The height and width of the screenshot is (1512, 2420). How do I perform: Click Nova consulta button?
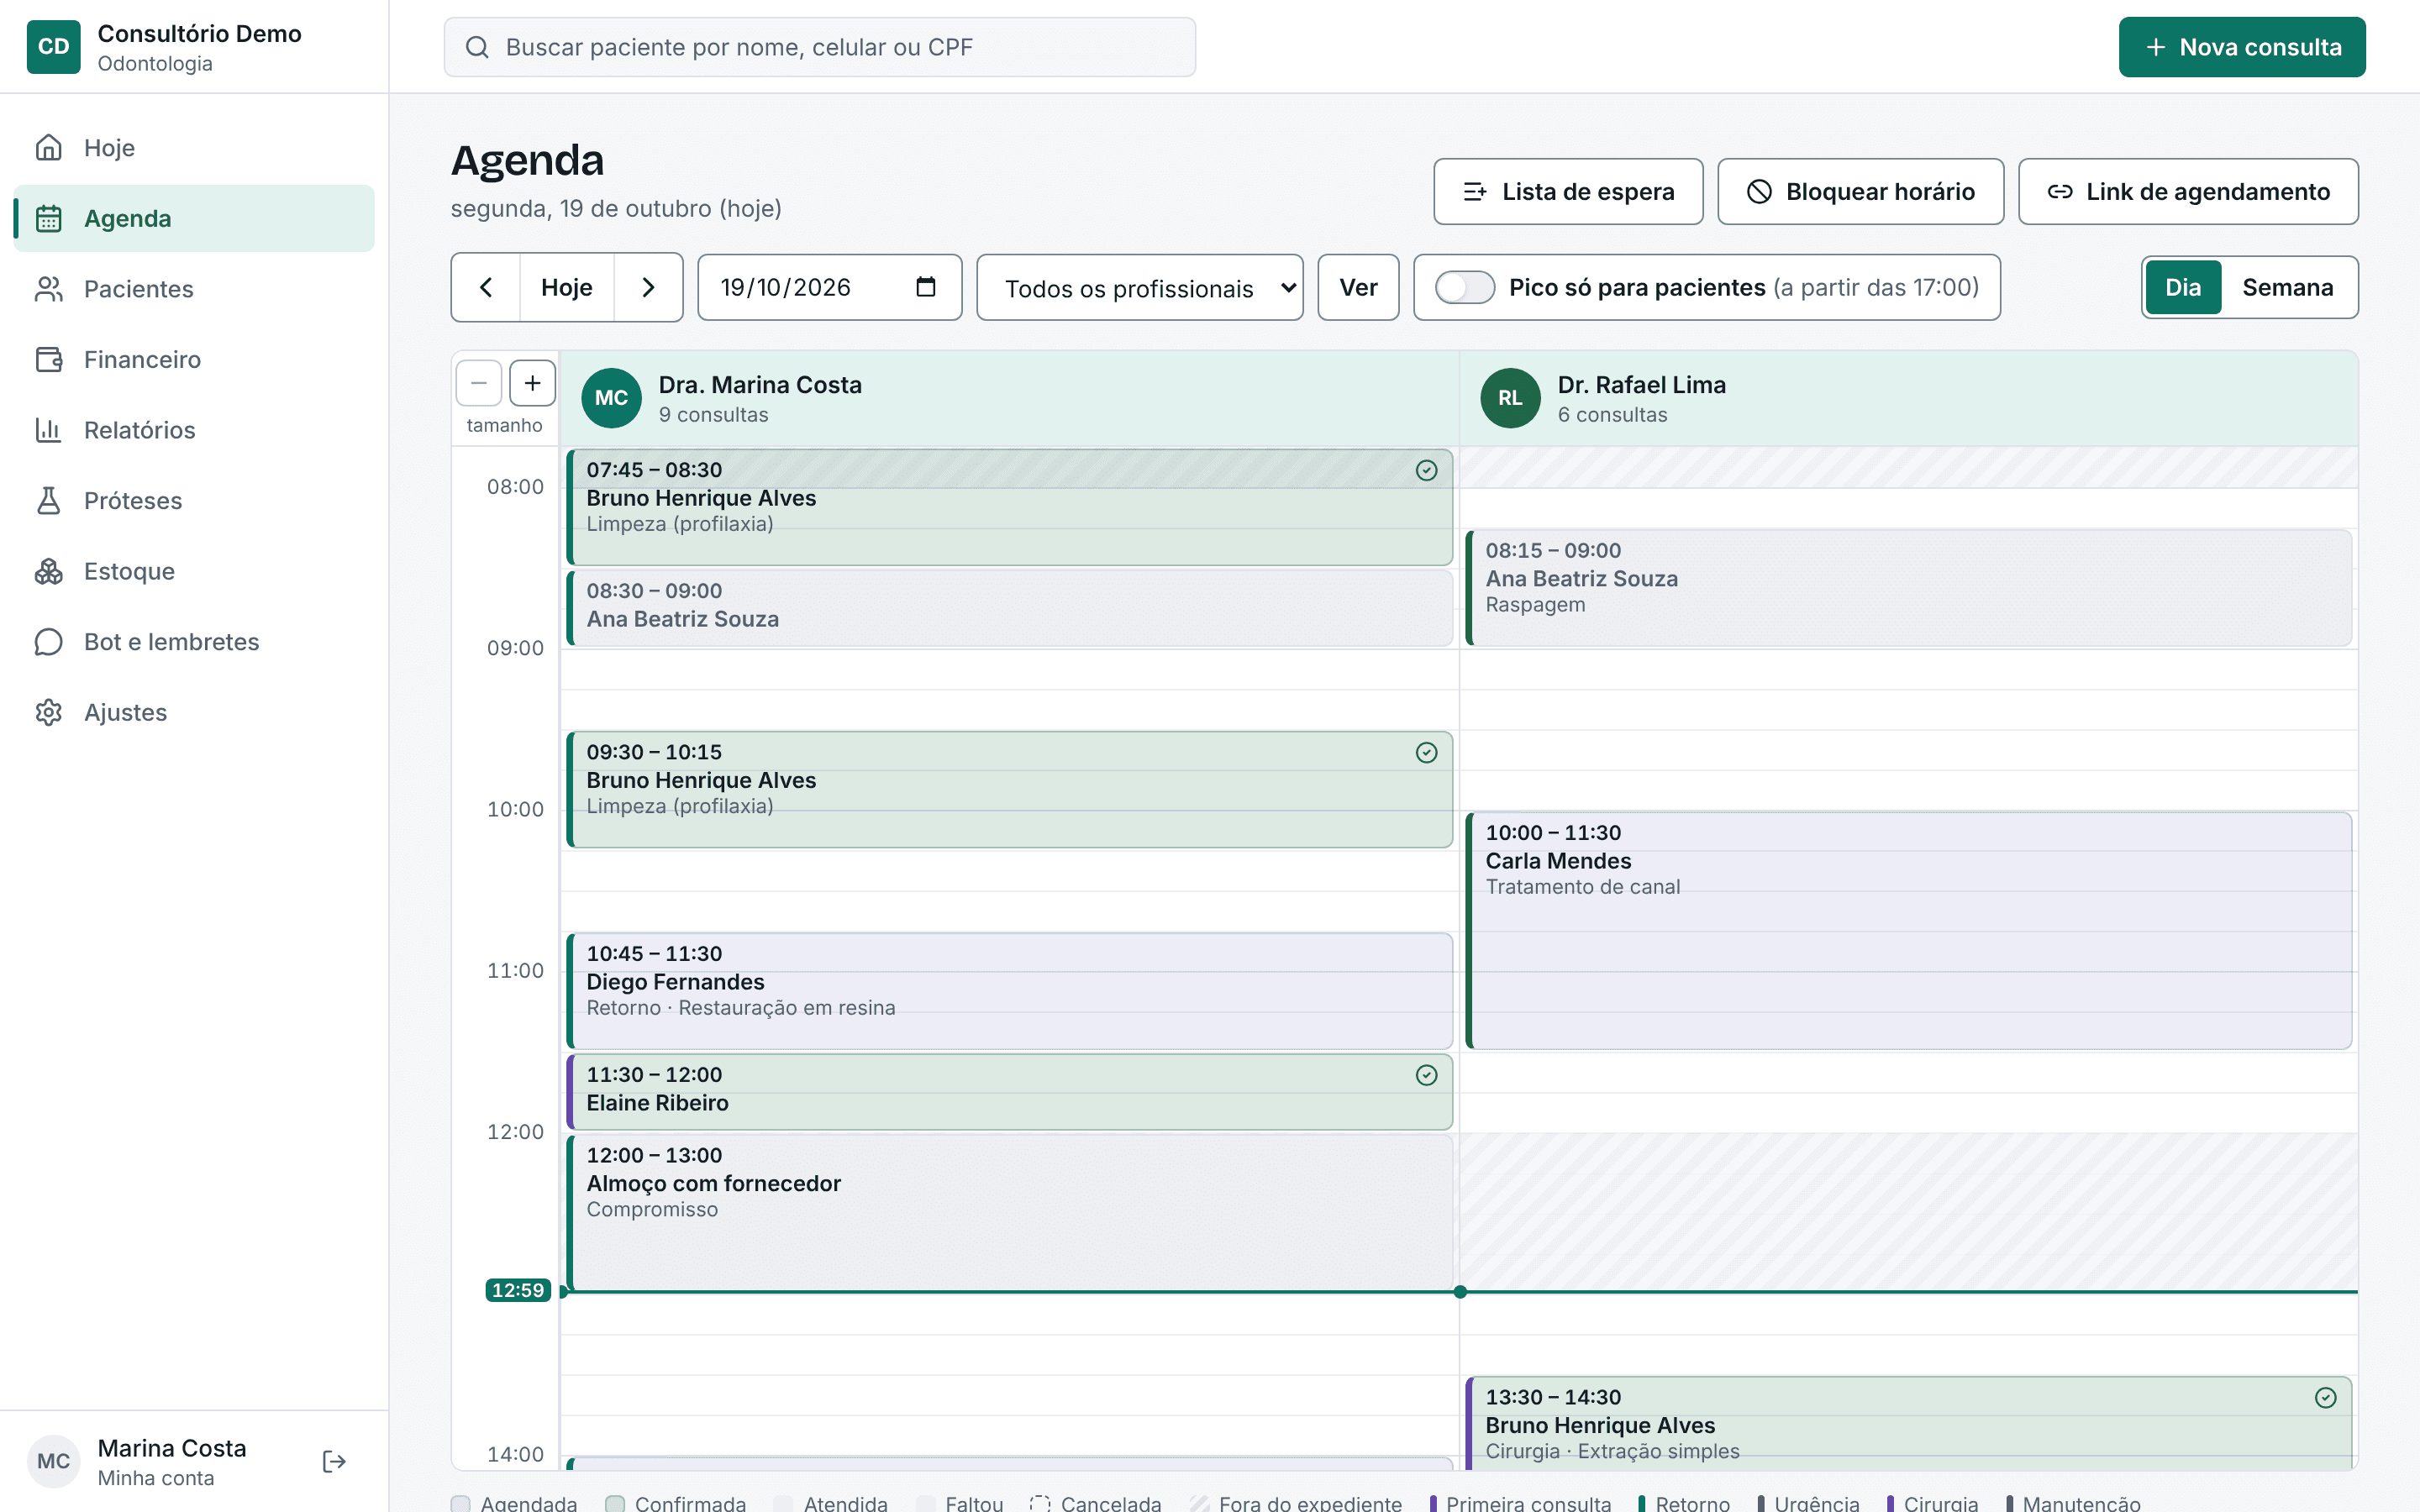2242,47
